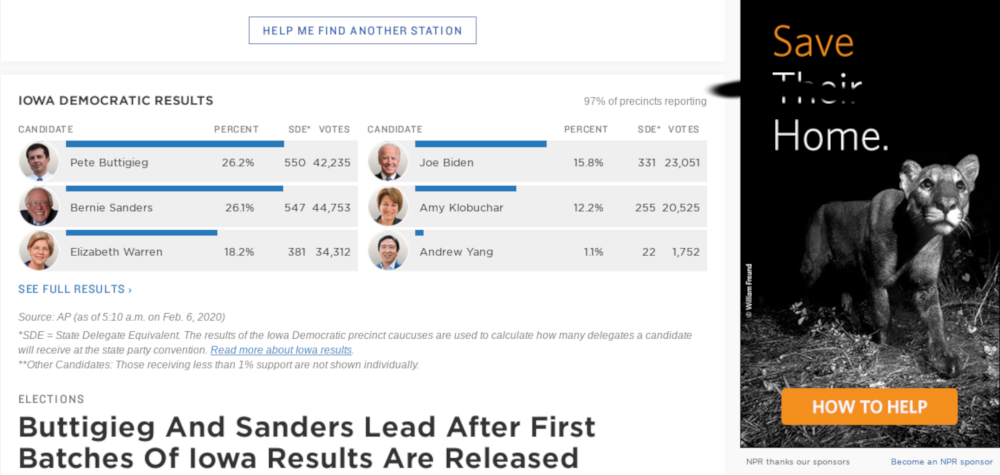Click Amy Klobuchar's candidate photo

coord(387,207)
